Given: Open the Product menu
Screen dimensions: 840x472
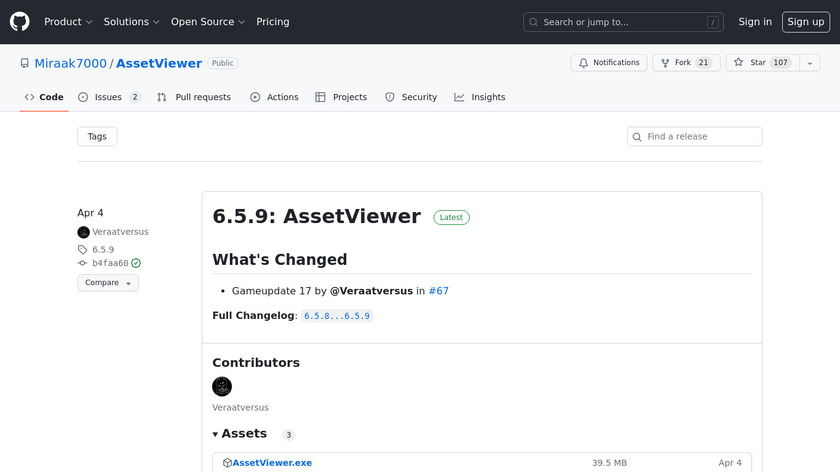Looking at the screenshot, I should coord(68,21).
